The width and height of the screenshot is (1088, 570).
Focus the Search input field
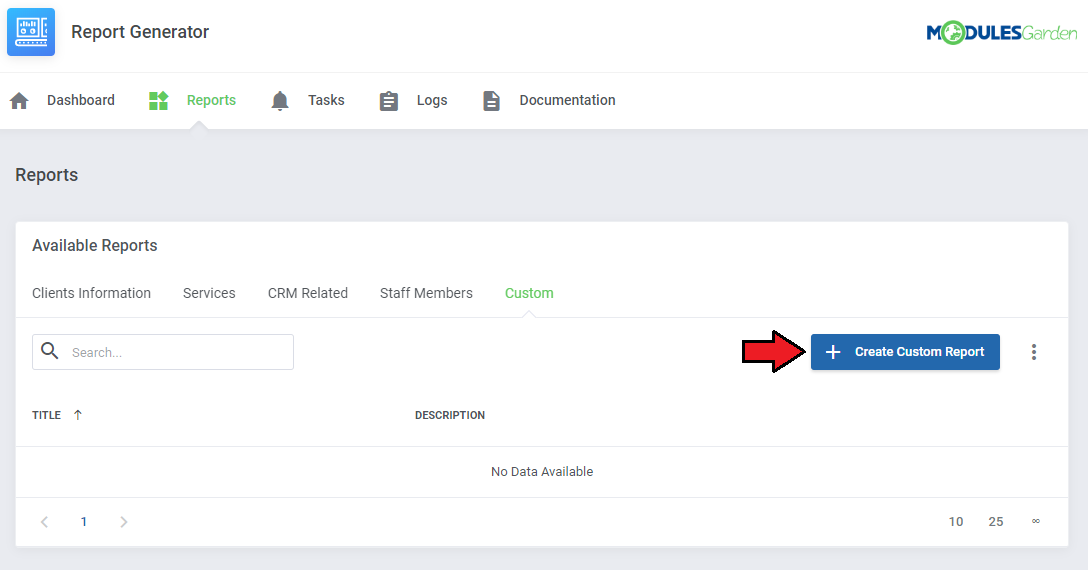click(163, 352)
